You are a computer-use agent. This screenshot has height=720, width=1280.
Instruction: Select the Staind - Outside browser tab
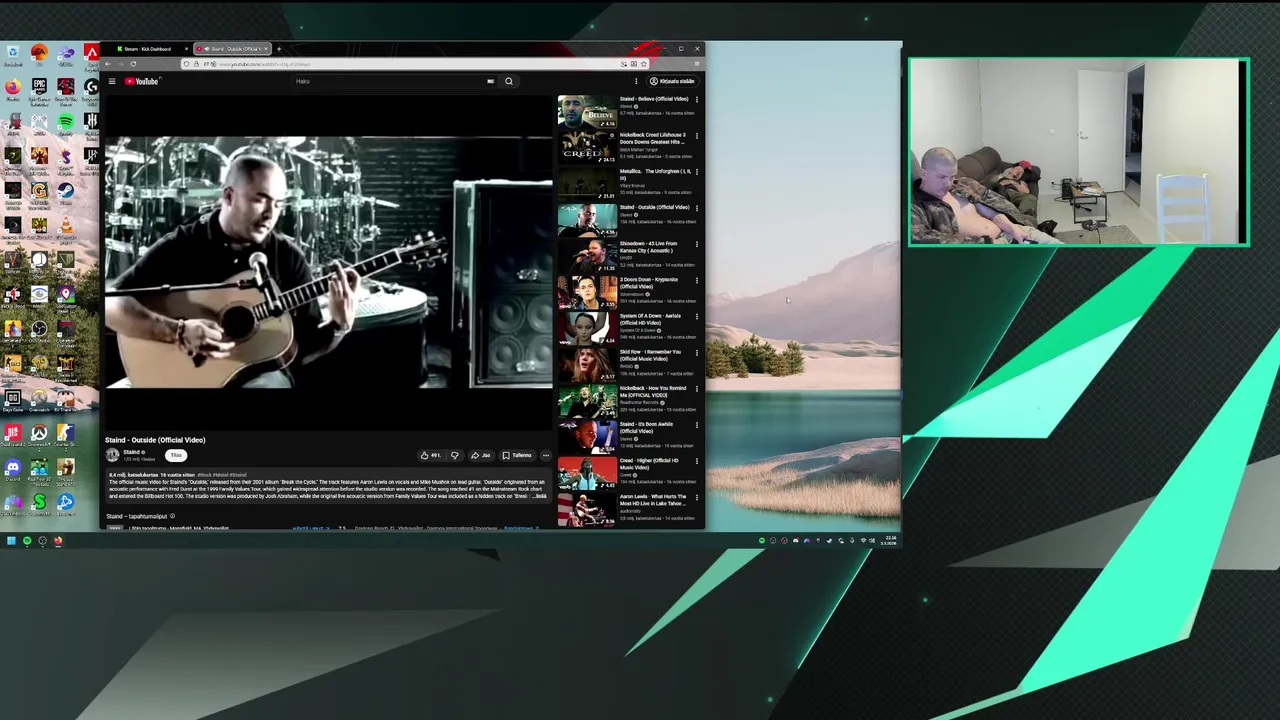(x=232, y=49)
